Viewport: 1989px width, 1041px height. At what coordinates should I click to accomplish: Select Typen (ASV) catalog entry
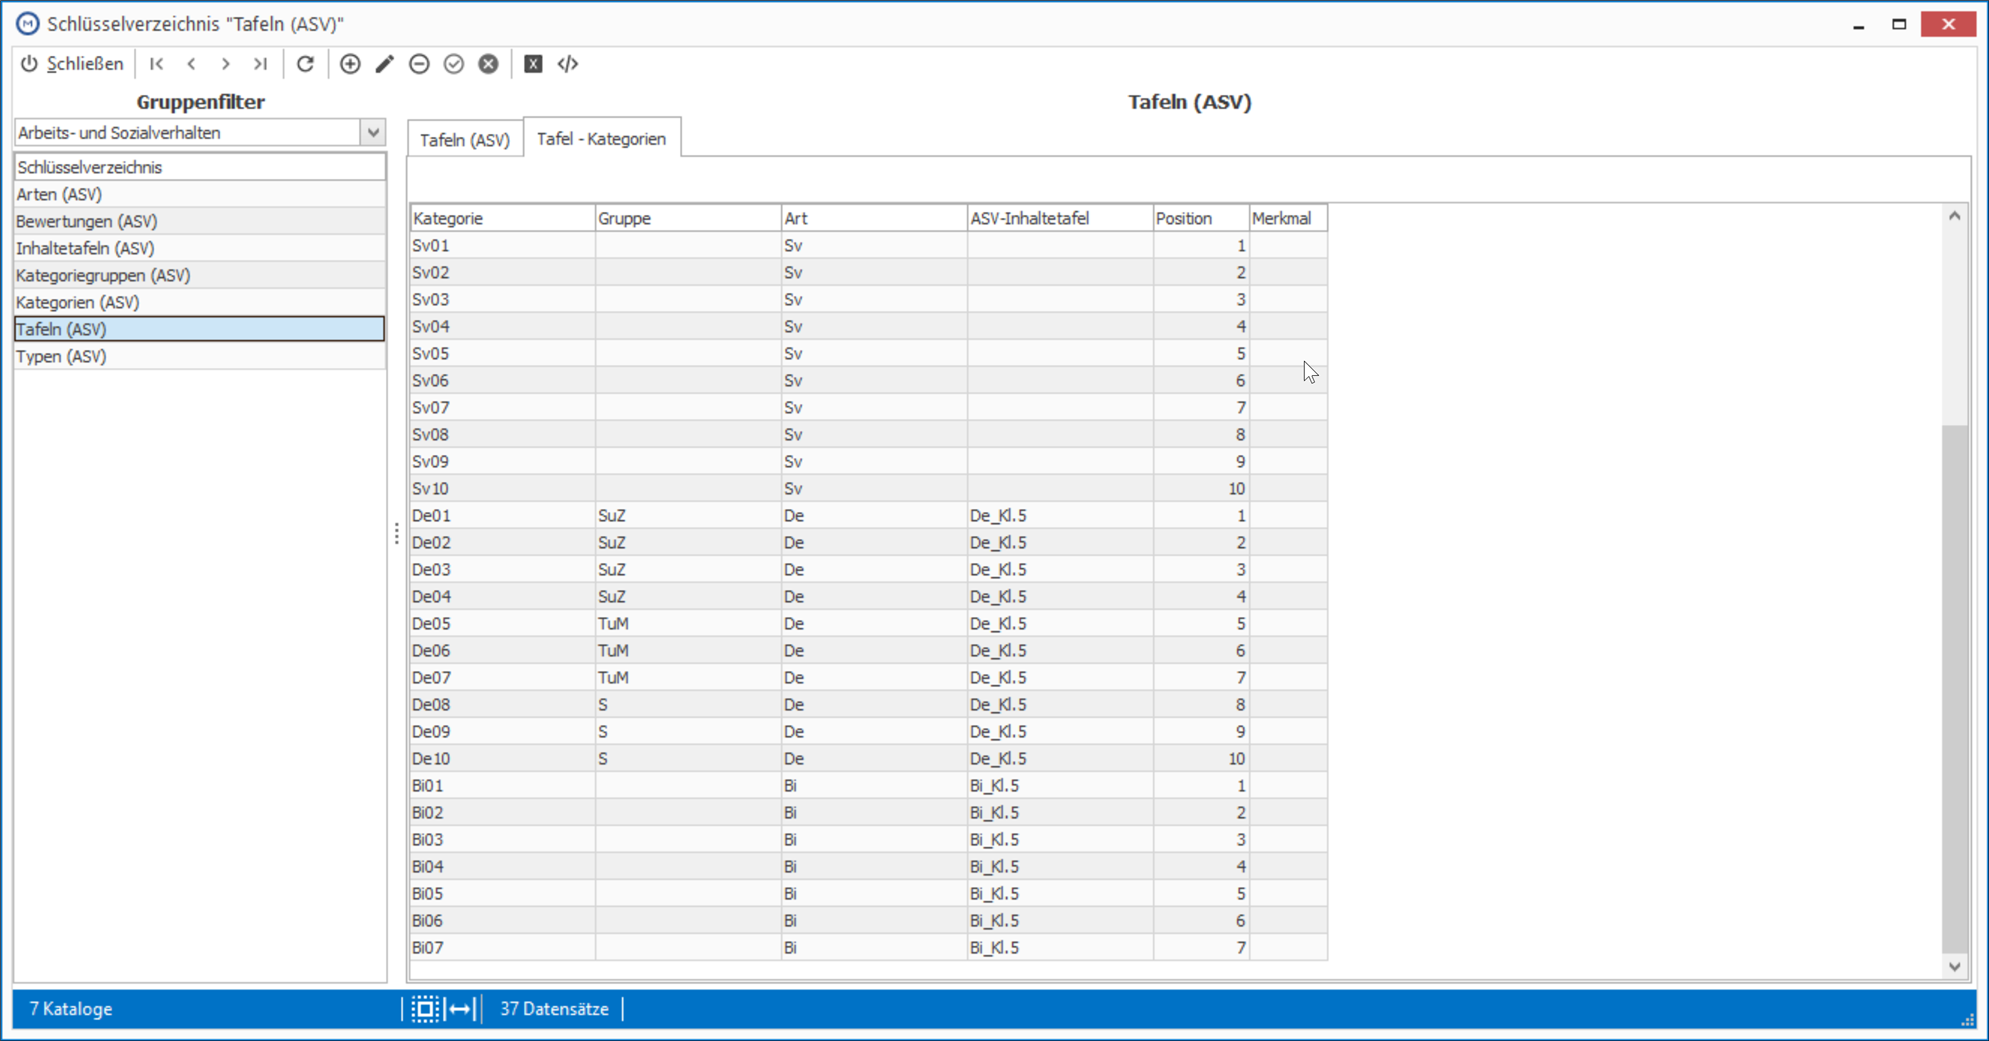(x=199, y=356)
